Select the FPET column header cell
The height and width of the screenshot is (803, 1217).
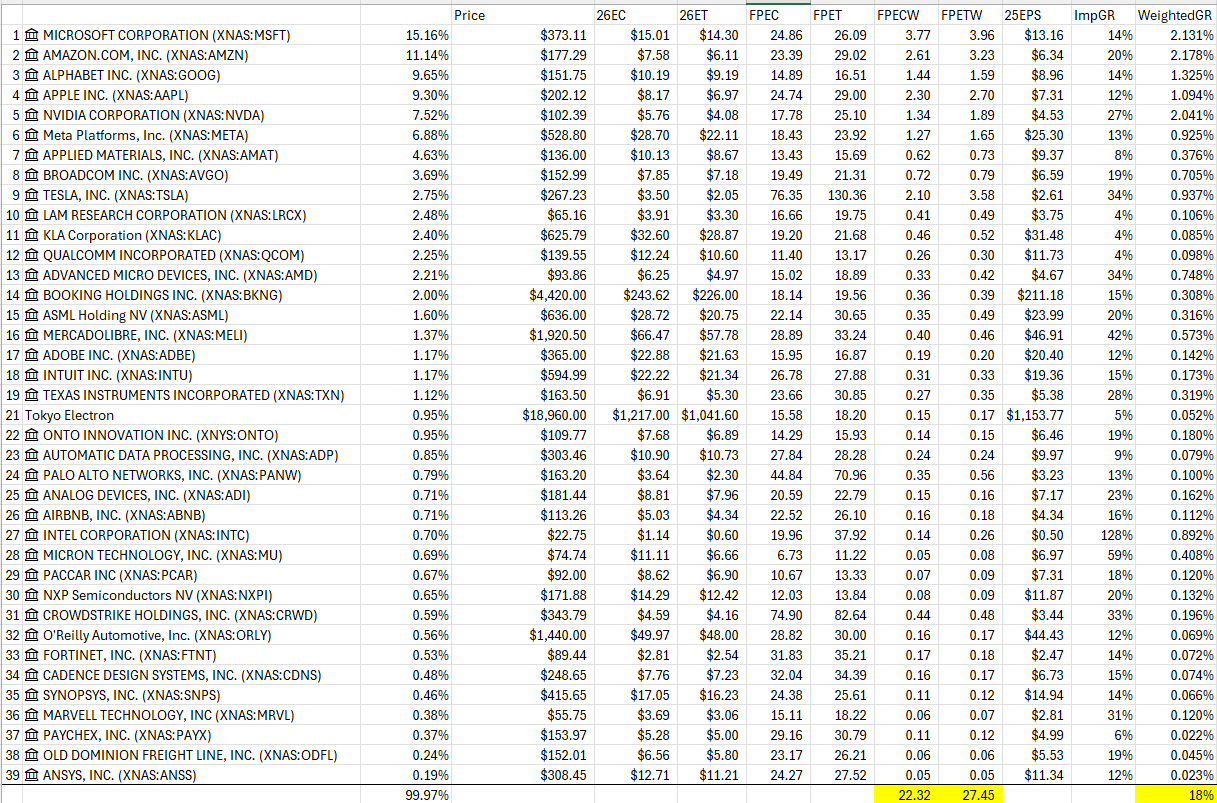840,15
